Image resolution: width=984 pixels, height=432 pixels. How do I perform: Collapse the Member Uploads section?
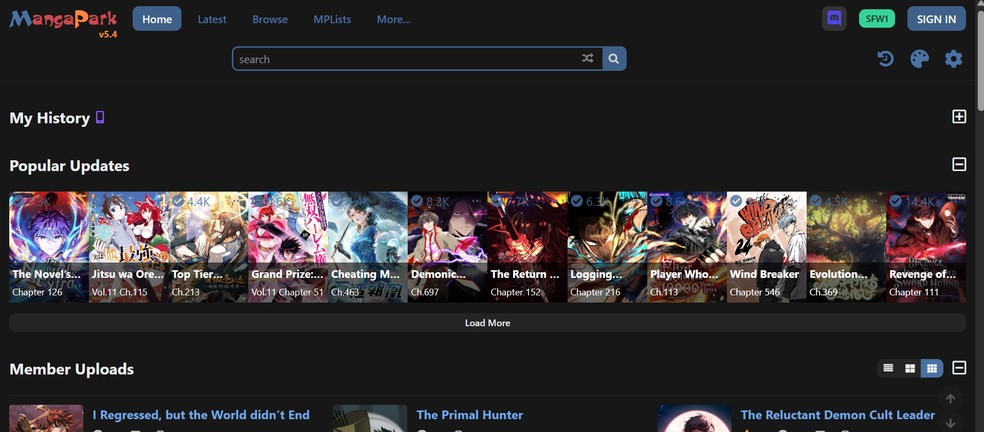tap(959, 368)
